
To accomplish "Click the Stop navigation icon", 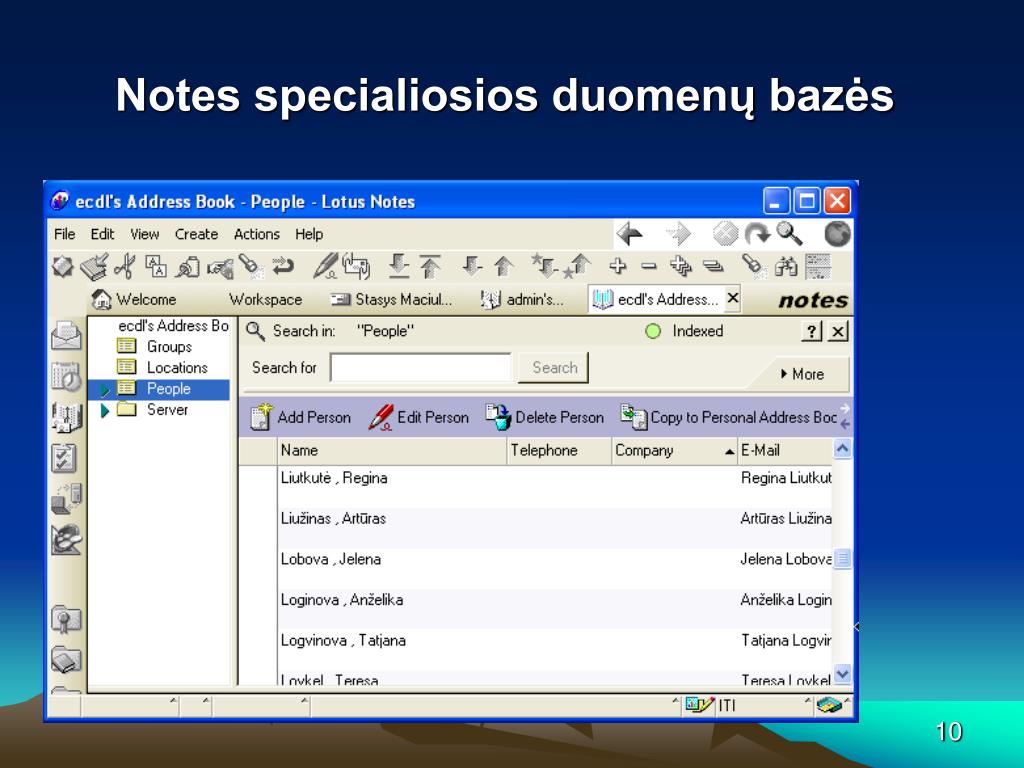I will pyautogui.click(x=725, y=233).
